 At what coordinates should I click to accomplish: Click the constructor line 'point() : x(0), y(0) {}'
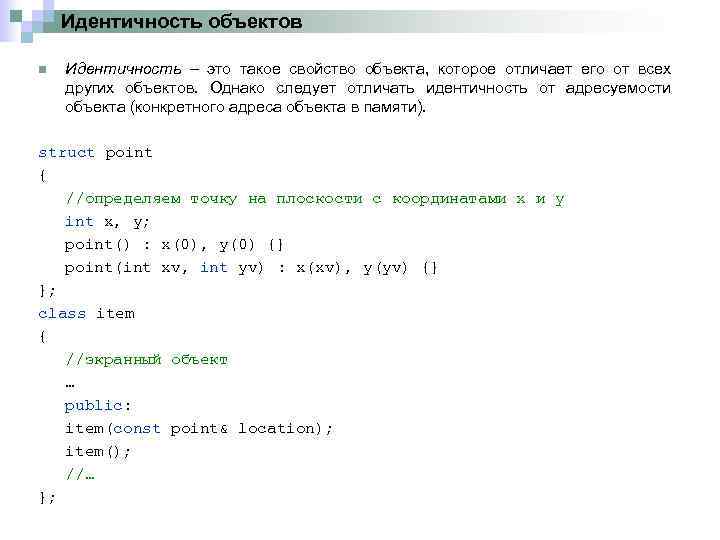click(174, 245)
